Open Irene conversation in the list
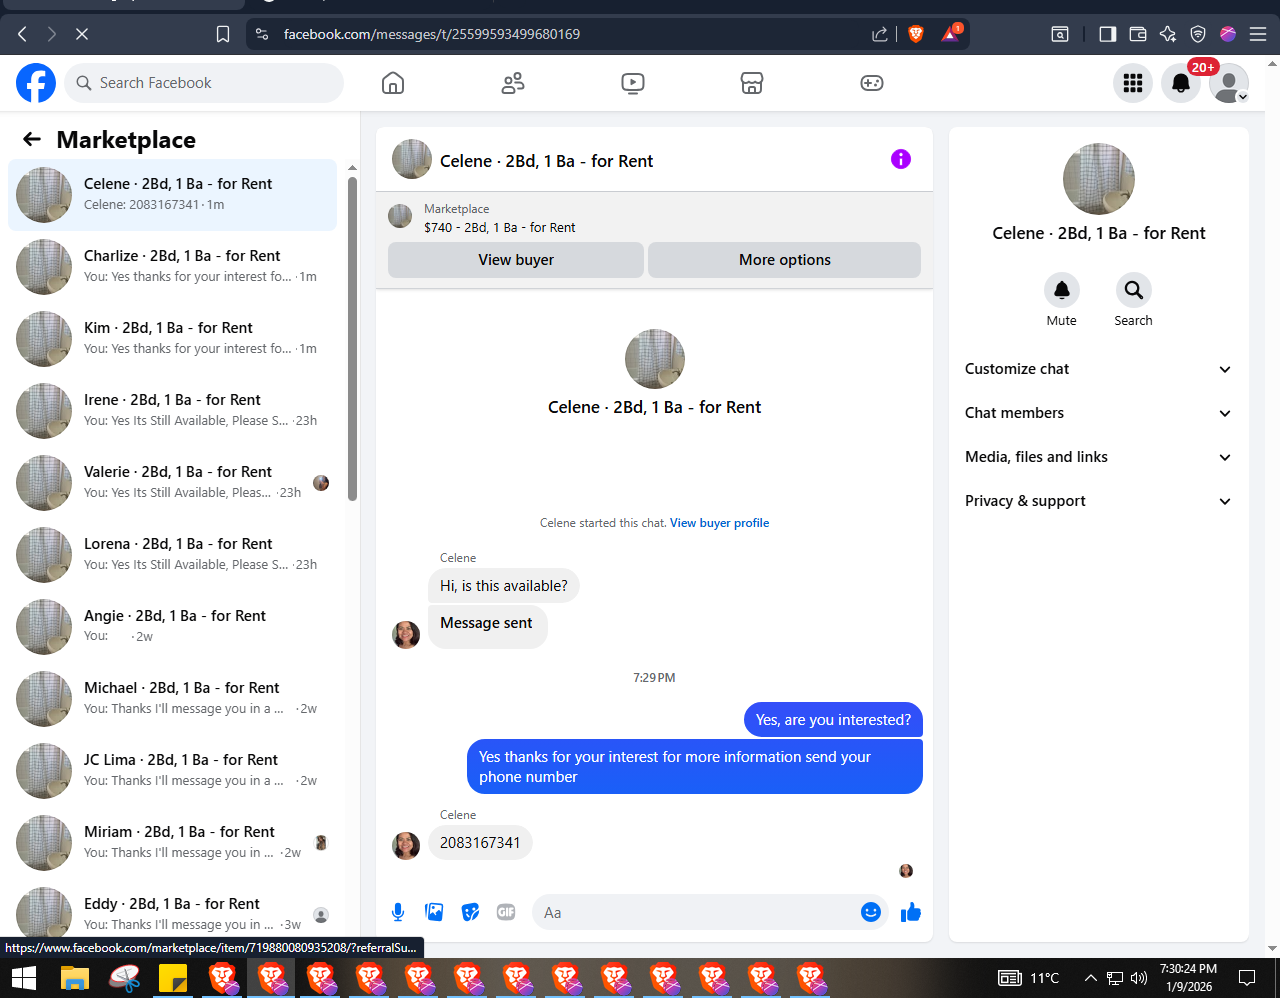The image size is (1280, 998). point(173,411)
